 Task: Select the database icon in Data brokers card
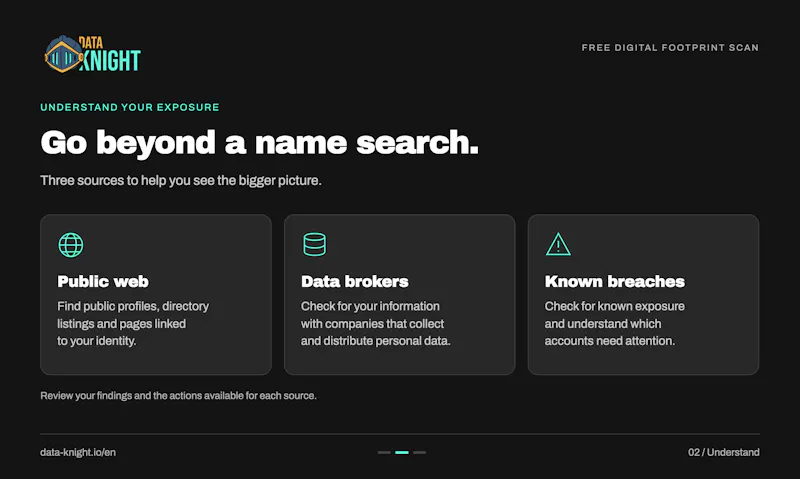pyautogui.click(x=314, y=244)
